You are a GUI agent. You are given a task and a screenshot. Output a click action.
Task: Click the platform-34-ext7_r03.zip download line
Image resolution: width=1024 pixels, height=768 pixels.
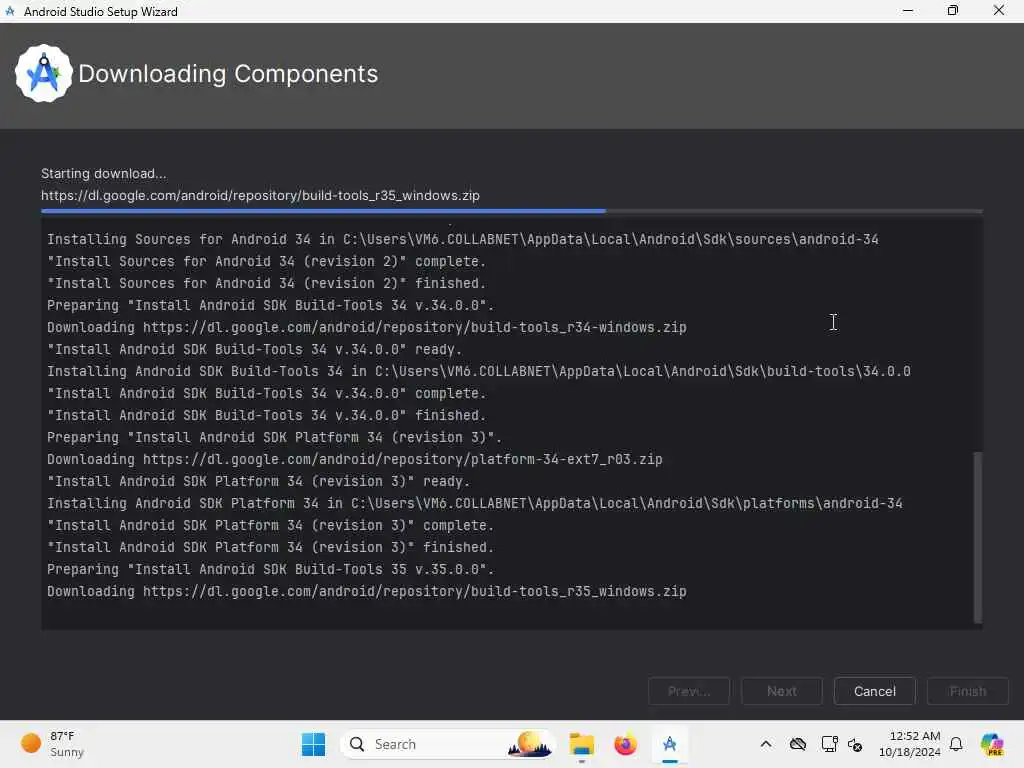tap(355, 459)
